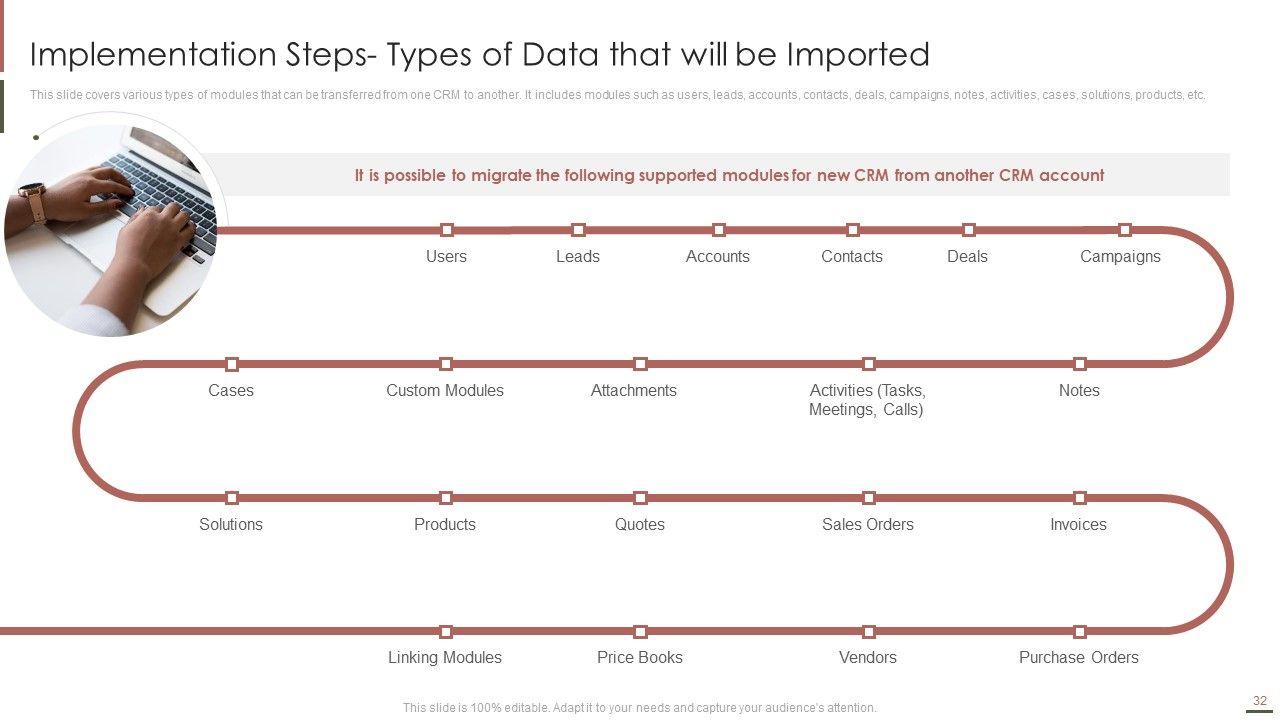Viewport: 1280px width, 720px height.
Task: Select the marker above Vendors
Action: (x=869, y=632)
